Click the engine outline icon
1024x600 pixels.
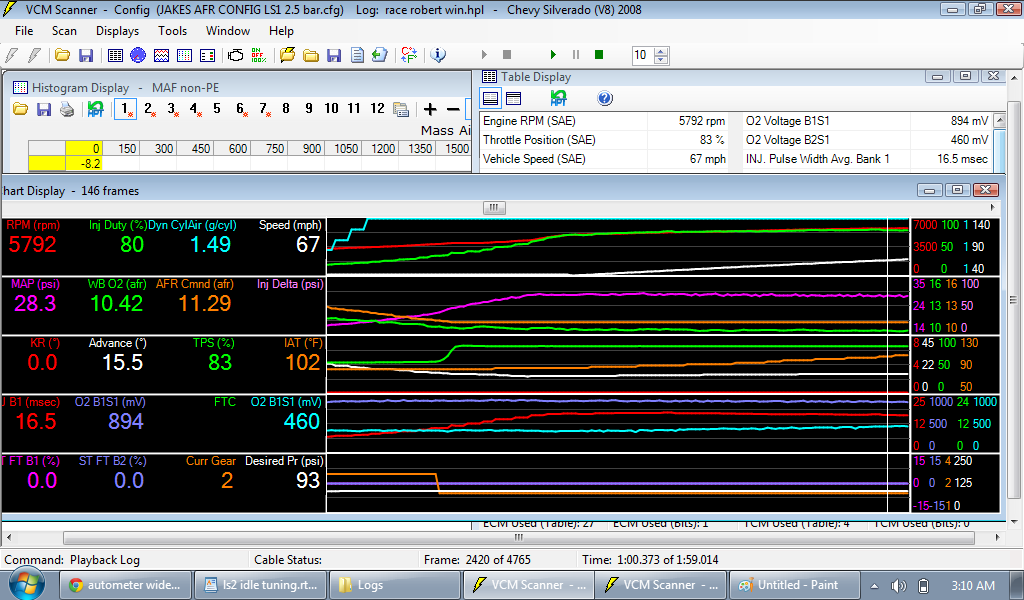(x=236, y=55)
